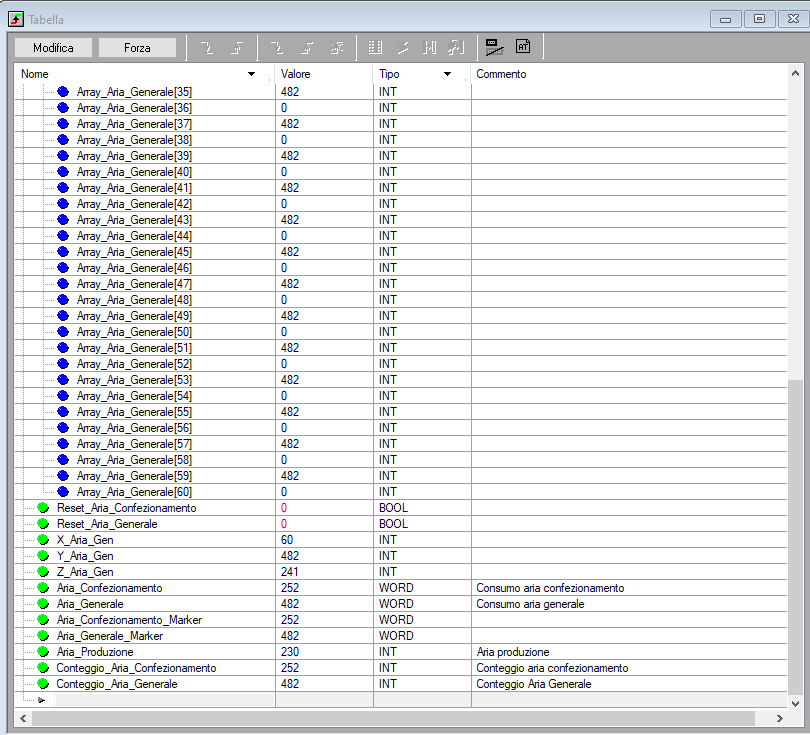Click the Tabella window icon in title bar
The image size is (810, 735).
coord(16,19)
